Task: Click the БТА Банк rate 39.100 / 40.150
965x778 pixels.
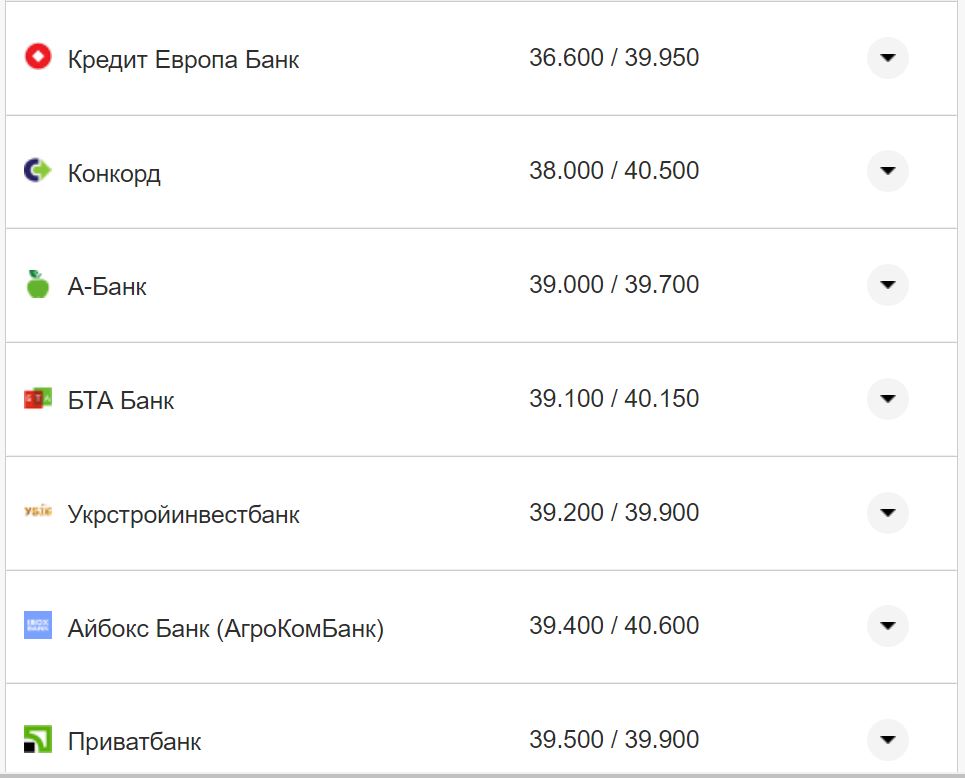Action: [614, 399]
